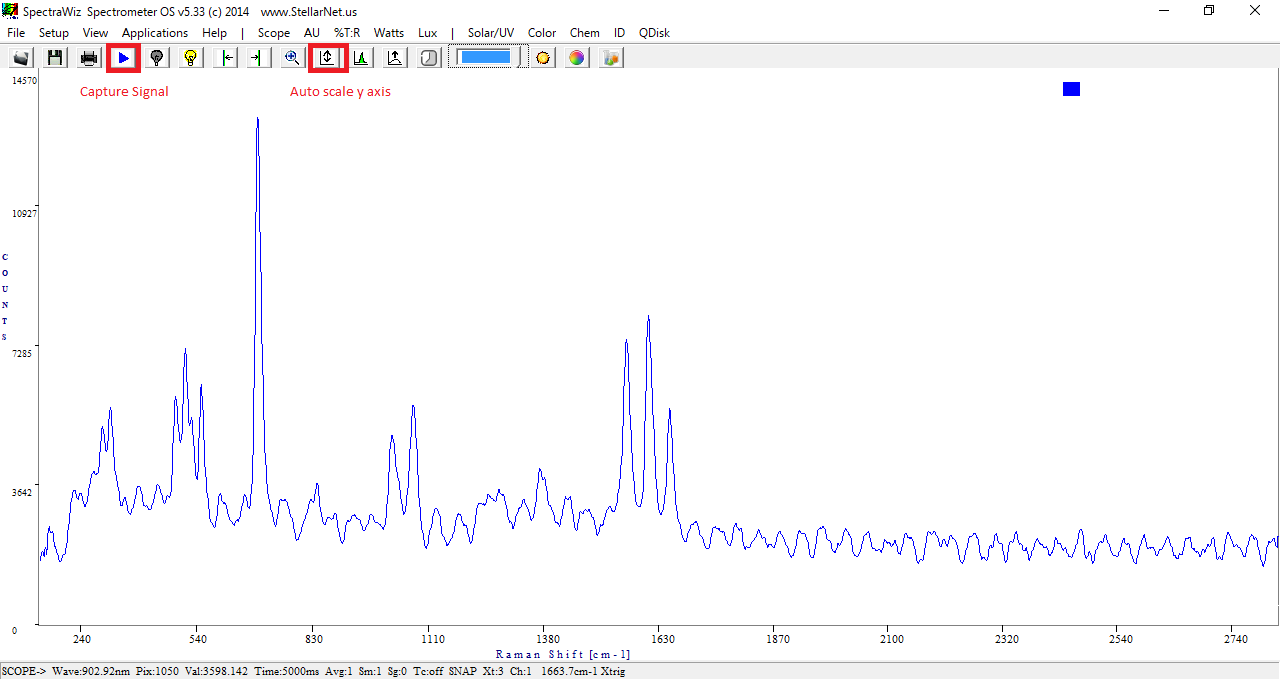This screenshot has width=1280, height=680.
Task: Close the SpectraWiz window
Action: [1255, 10]
